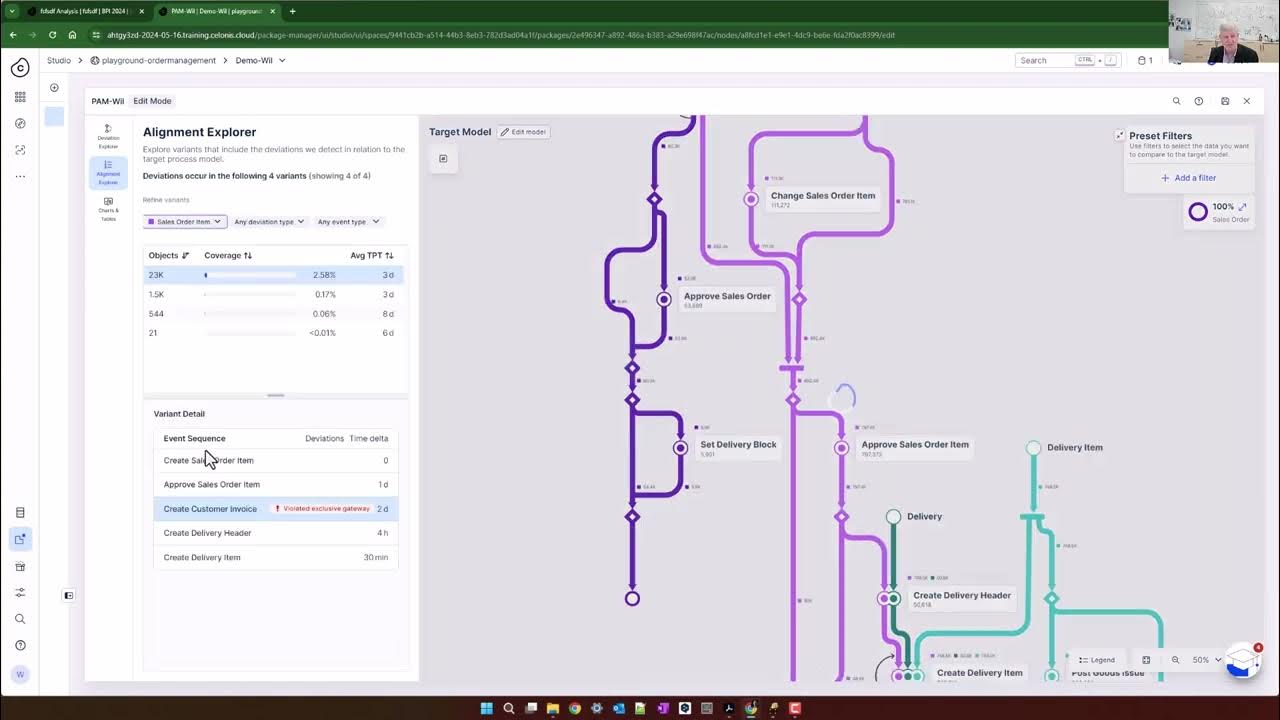Open the Sales Order Item dropdown
This screenshot has height=720, width=1280.
(185, 222)
